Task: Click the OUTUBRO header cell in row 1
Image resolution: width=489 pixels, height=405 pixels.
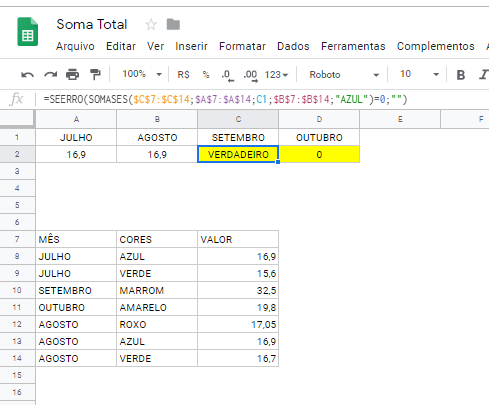Action: coord(319,137)
